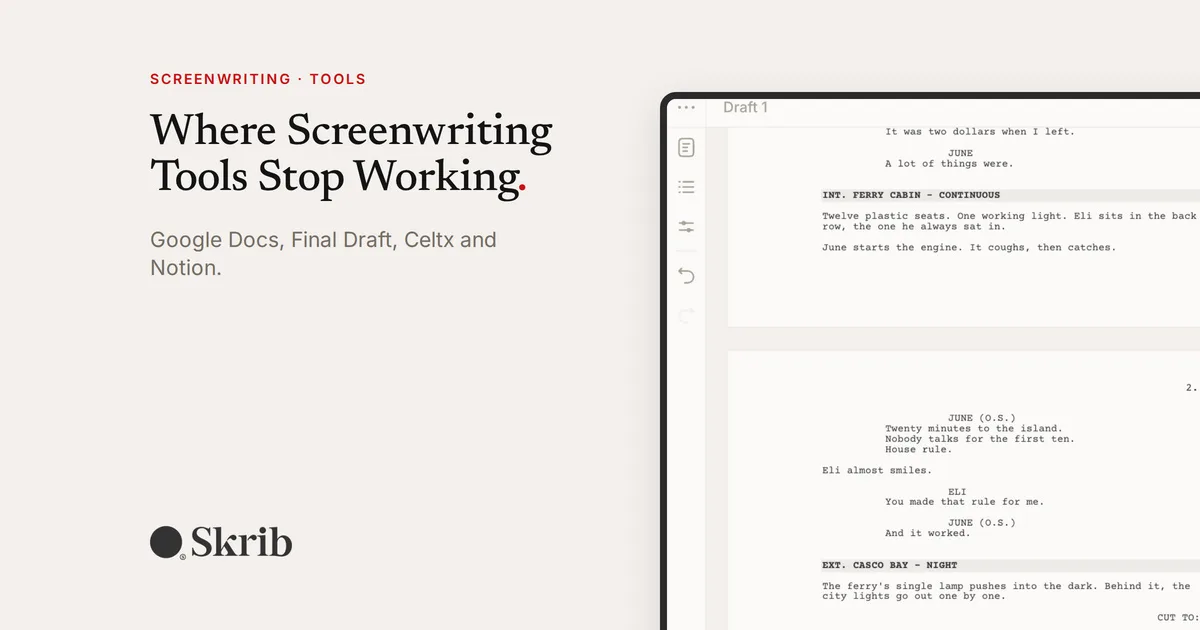Click the undo arrow icon
This screenshot has height=630, width=1200.
(x=686, y=275)
